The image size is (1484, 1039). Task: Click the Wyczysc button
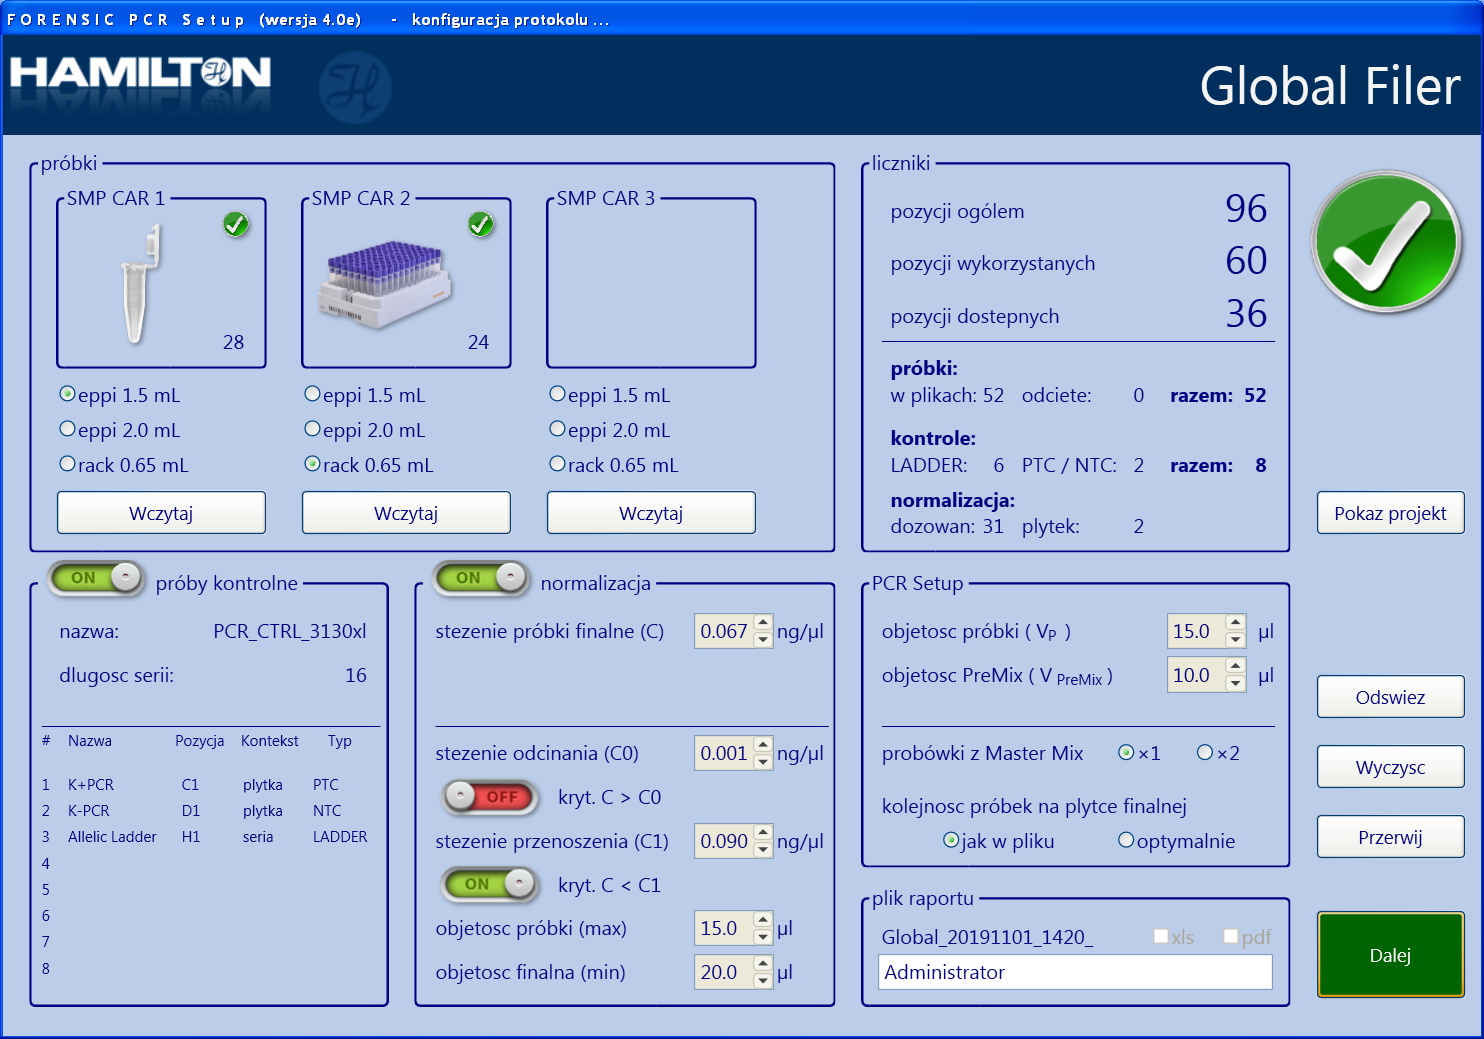click(1390, 767)
